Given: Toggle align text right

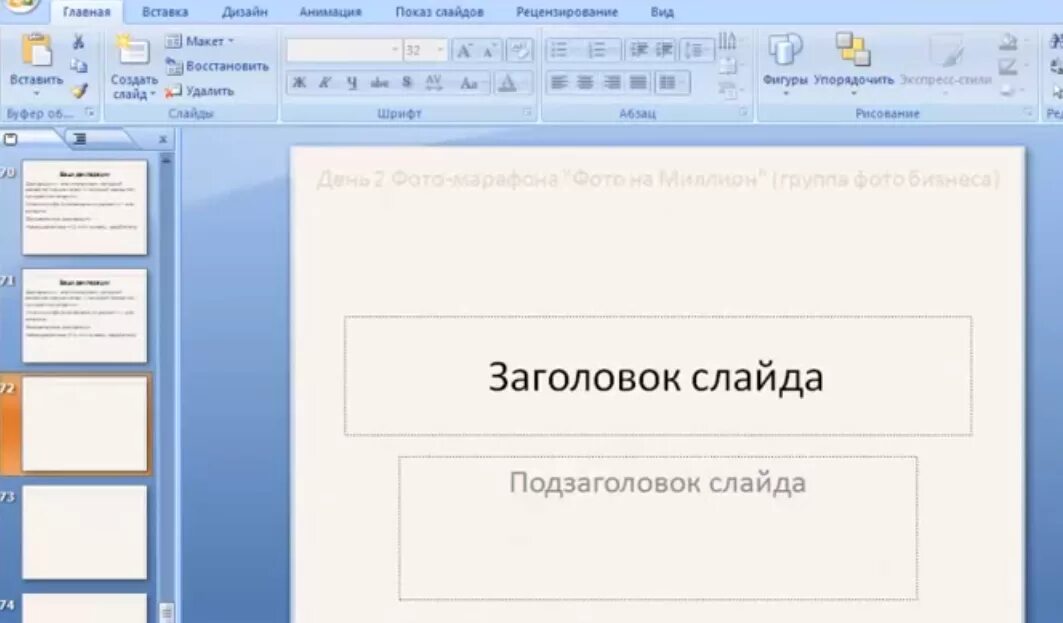Looking at the screenshot, I should (611, 83).
